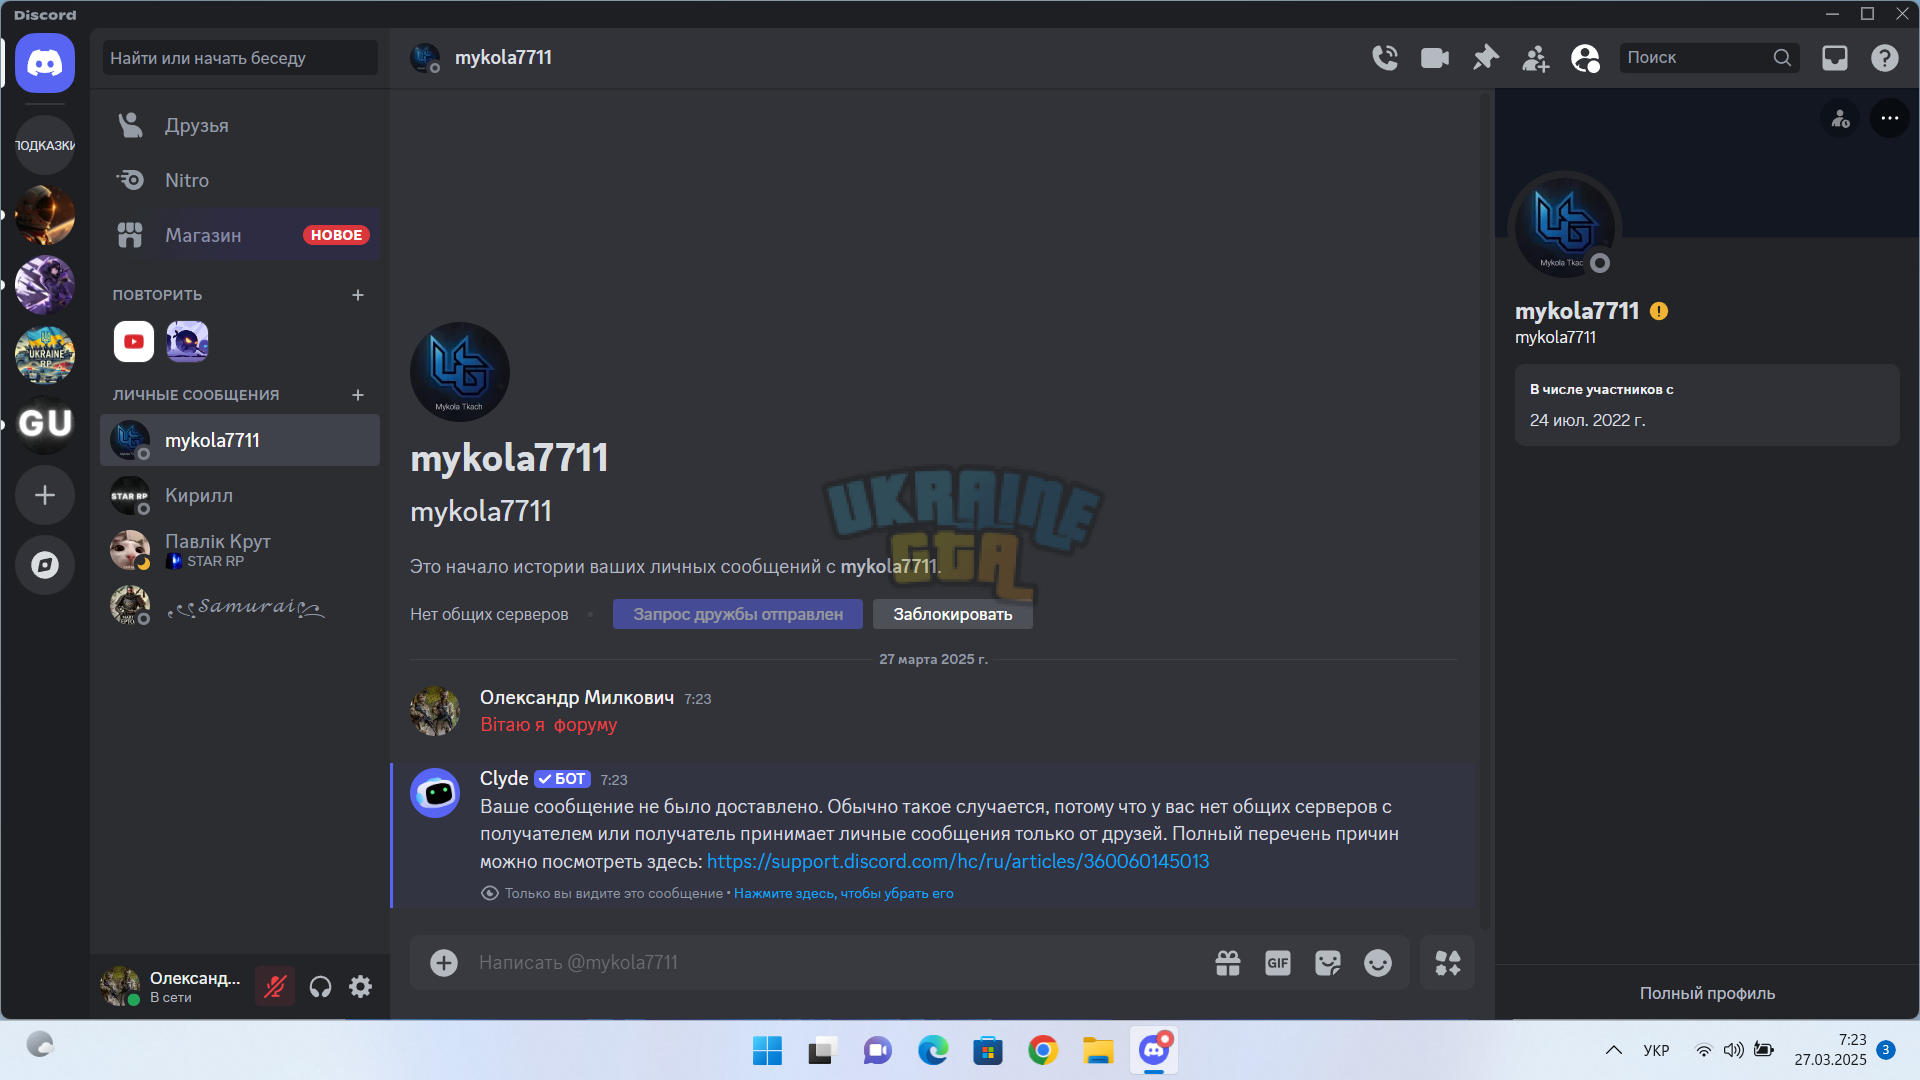1920x1080 pixels.
Task: Open the astronaut avatar server
Action: pos(45,215)
